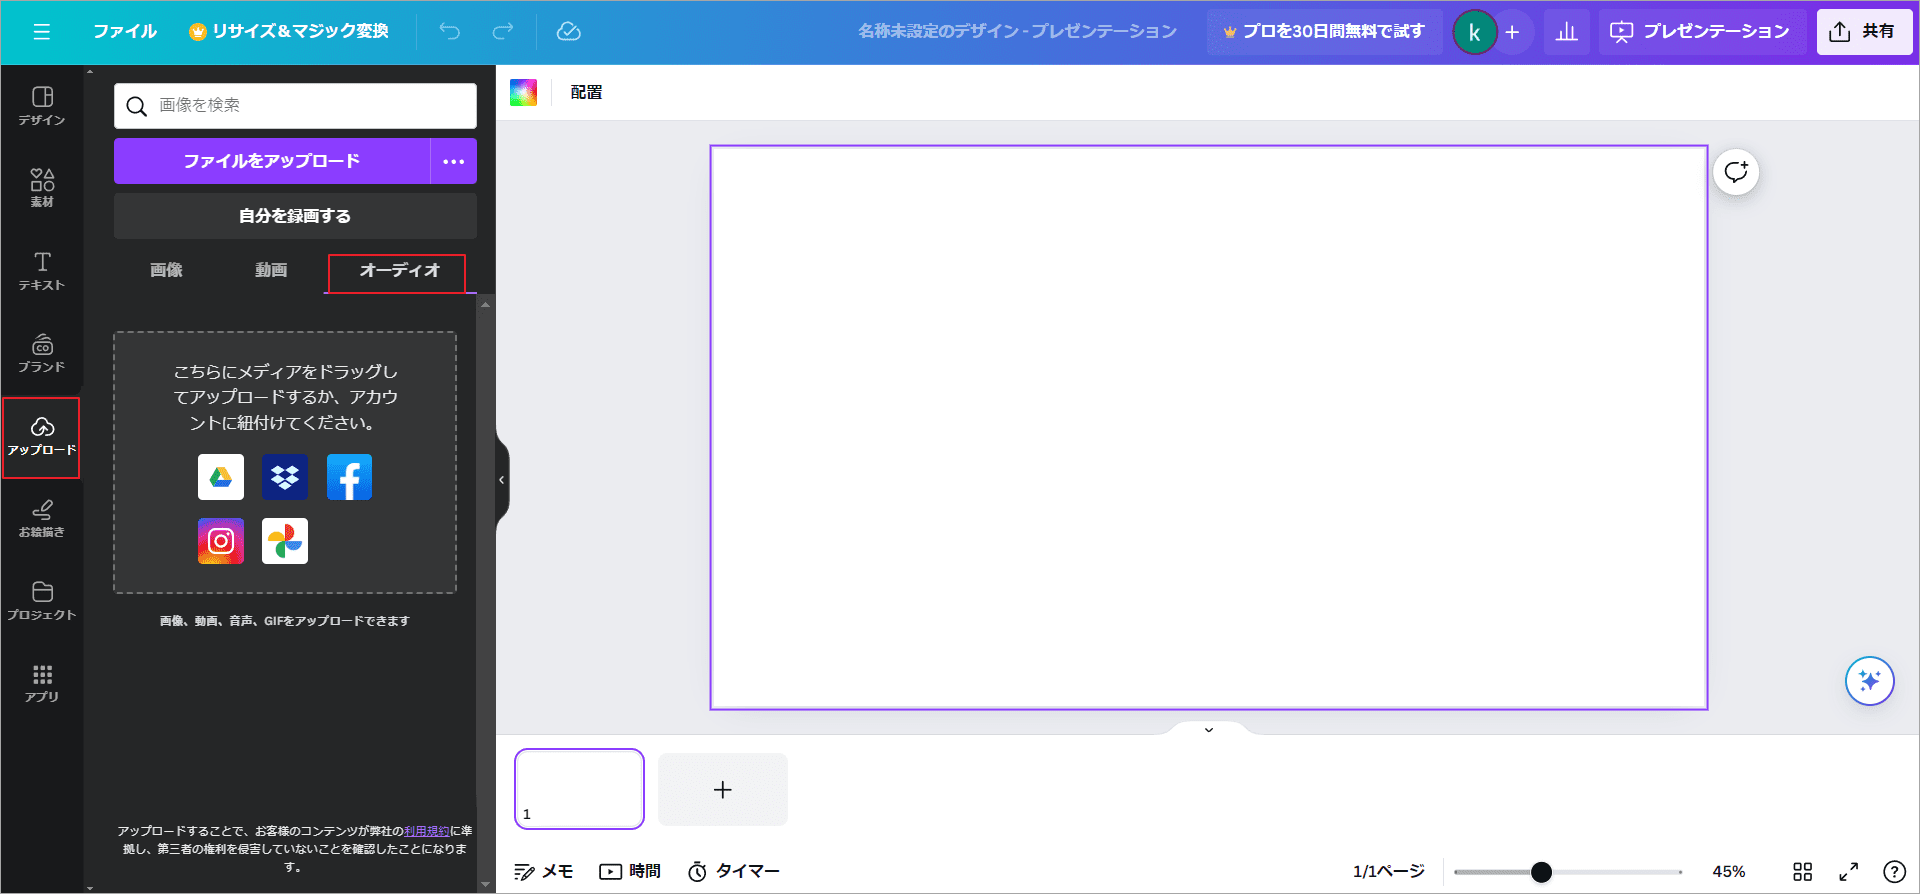Screen dimensions: 1920x894
Task: Click the 共有 share button
Action: click(1864, 32)
